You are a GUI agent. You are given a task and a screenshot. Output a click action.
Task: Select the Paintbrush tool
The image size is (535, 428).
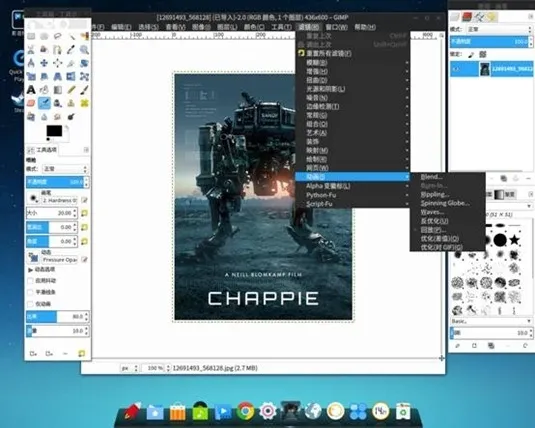(84, 90)
